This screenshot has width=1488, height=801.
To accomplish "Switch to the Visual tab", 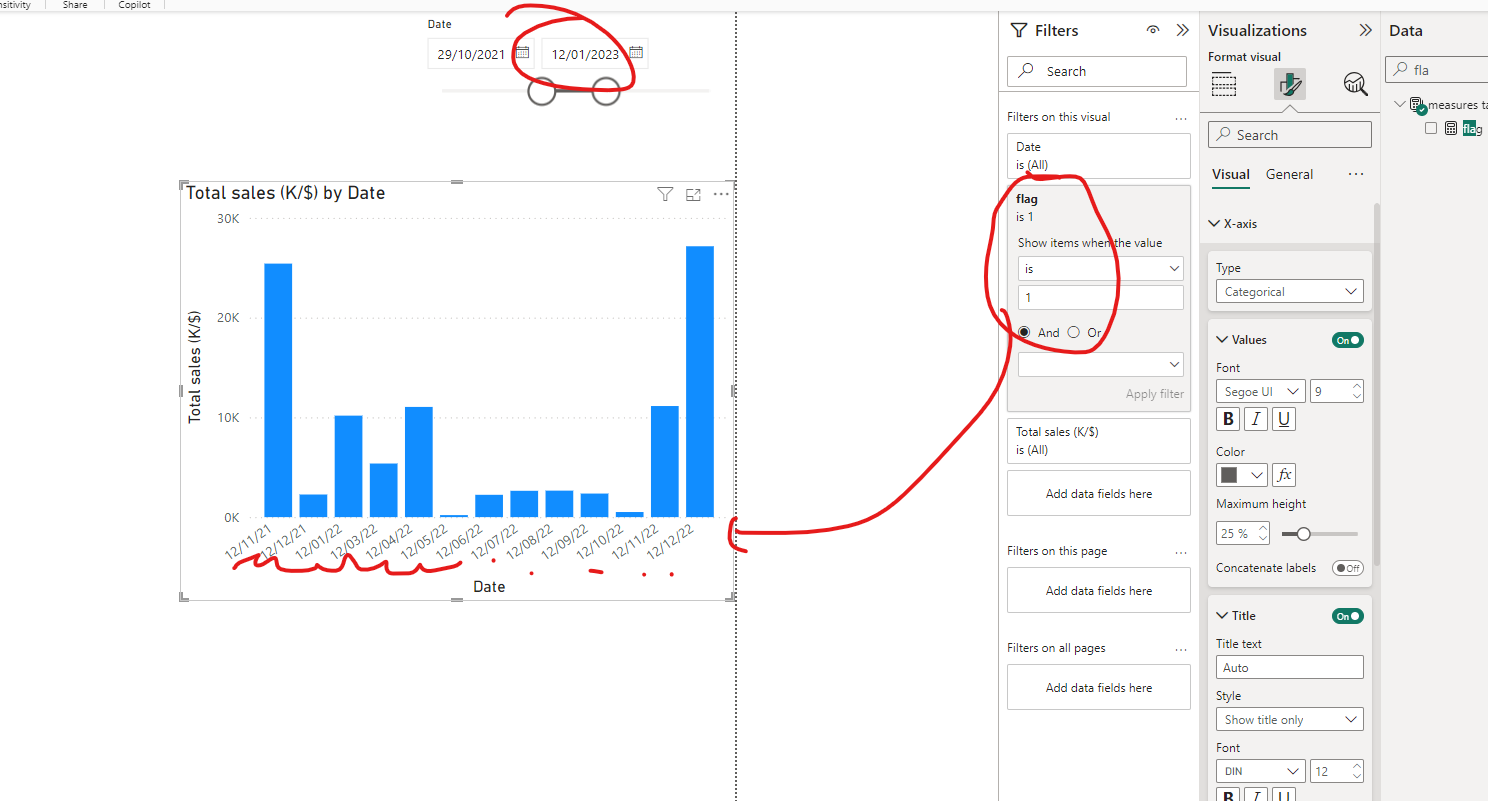I will pyautogui.click(x=1231, y=174).
